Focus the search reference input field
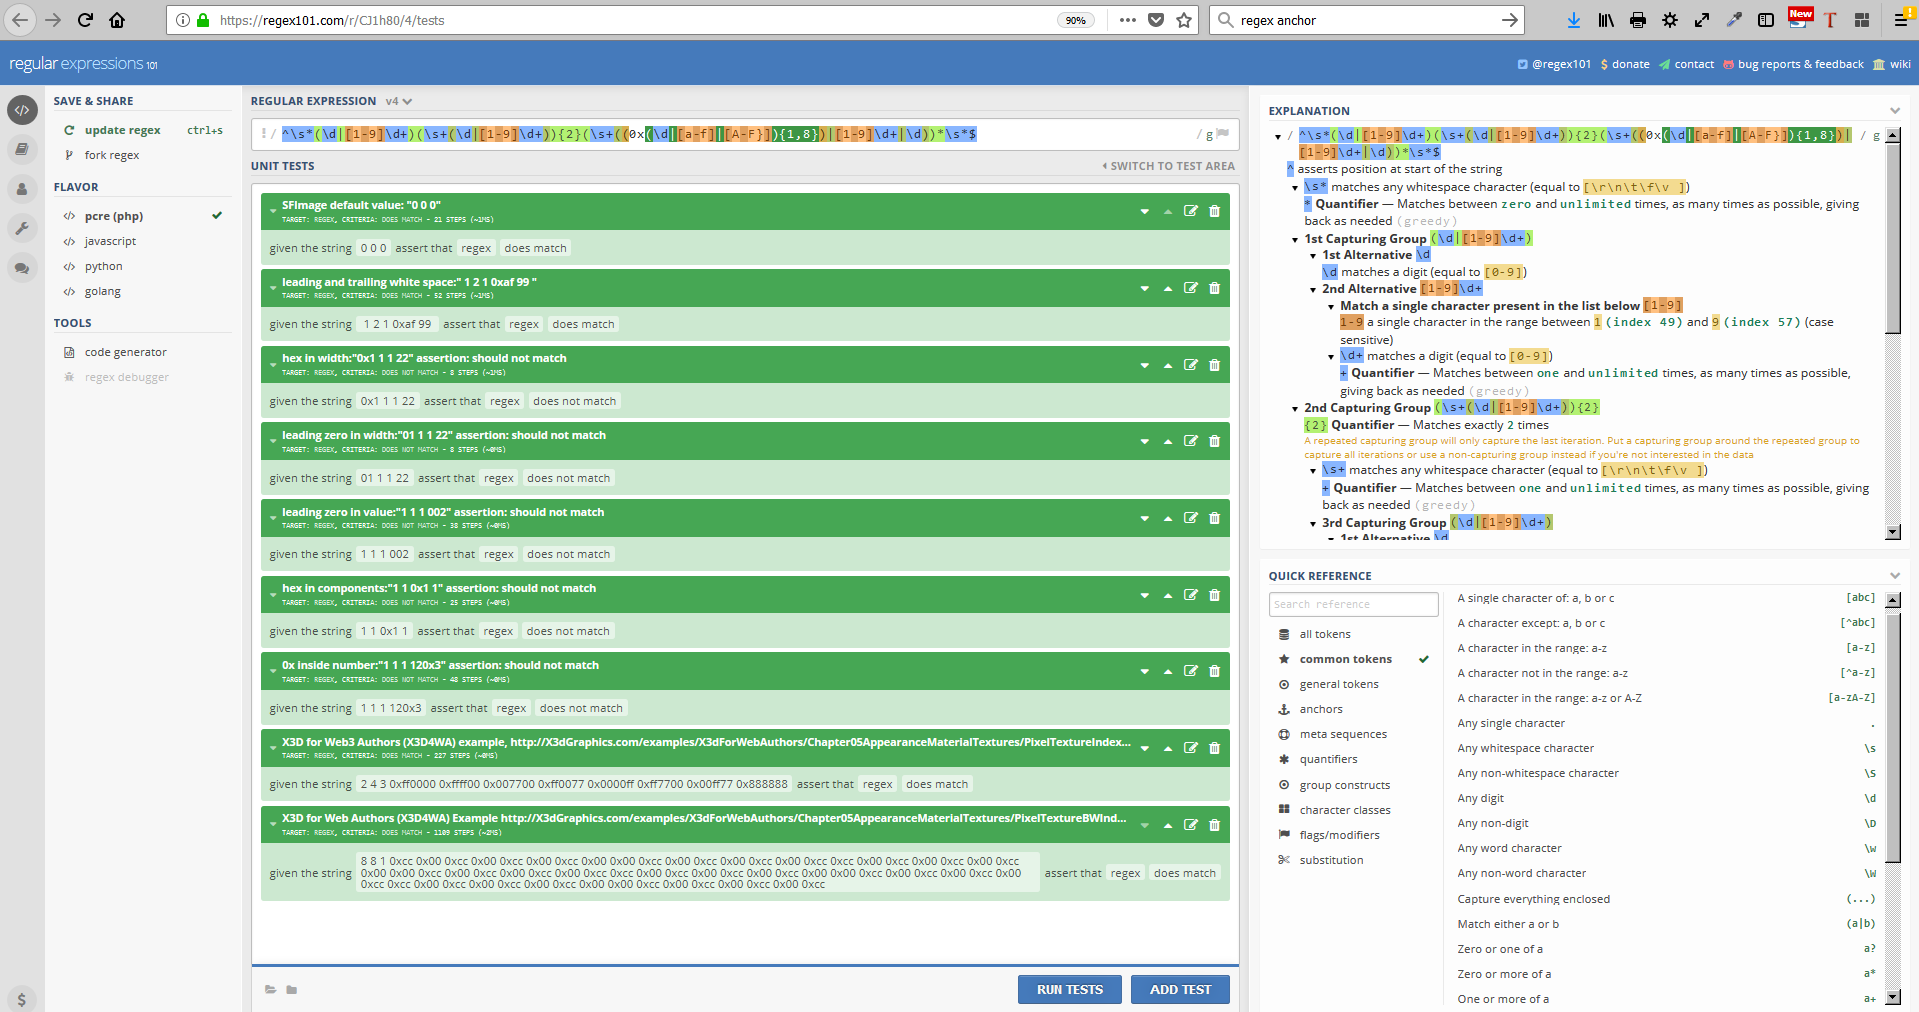 [1353, 604]
